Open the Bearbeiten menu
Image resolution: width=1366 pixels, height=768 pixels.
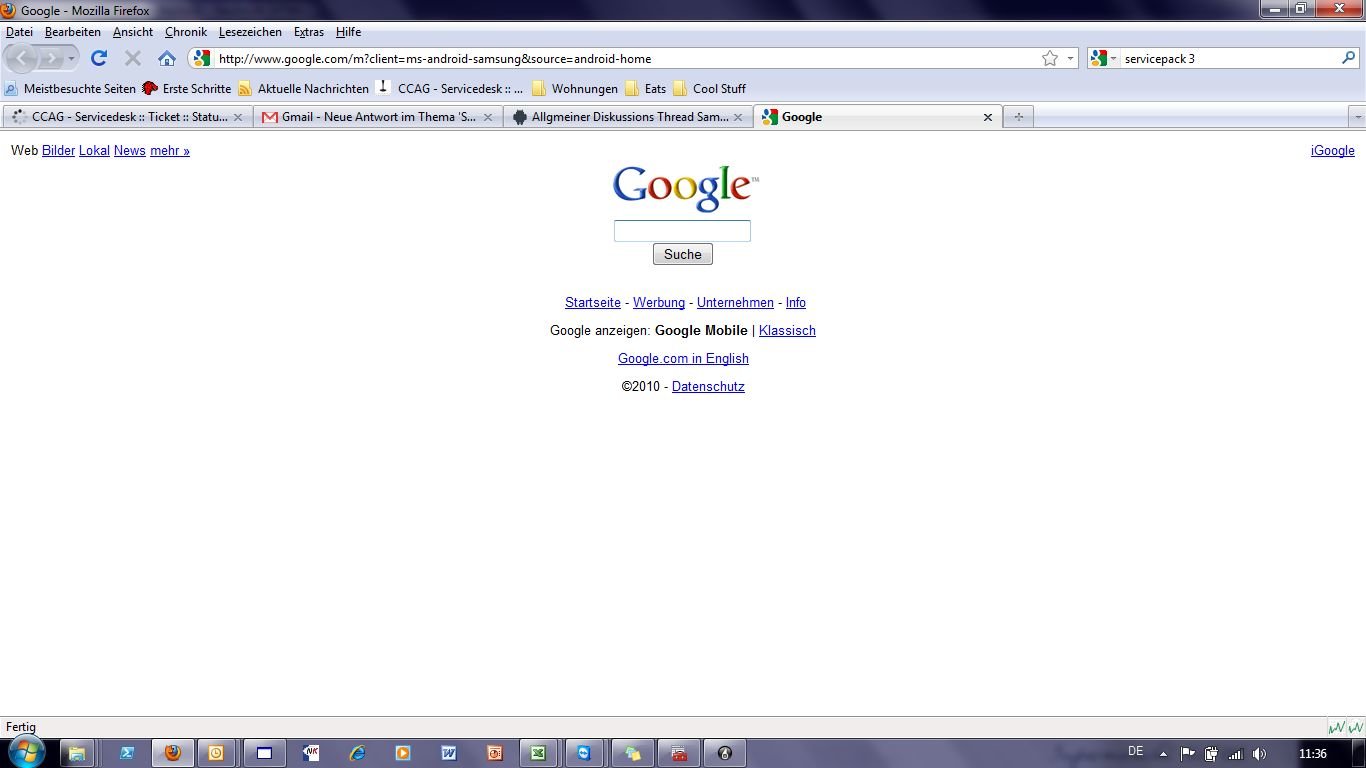click(x=72, y=32)
